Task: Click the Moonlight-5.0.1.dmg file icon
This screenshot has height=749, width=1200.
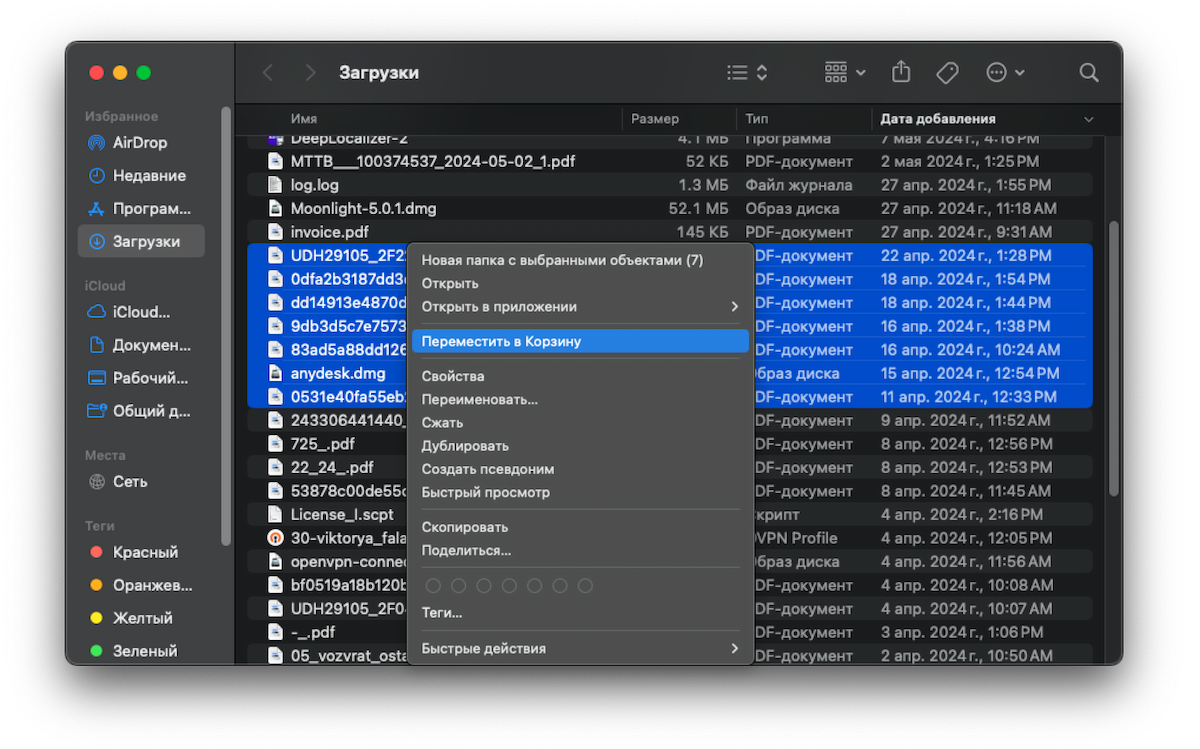Action: 276,209
